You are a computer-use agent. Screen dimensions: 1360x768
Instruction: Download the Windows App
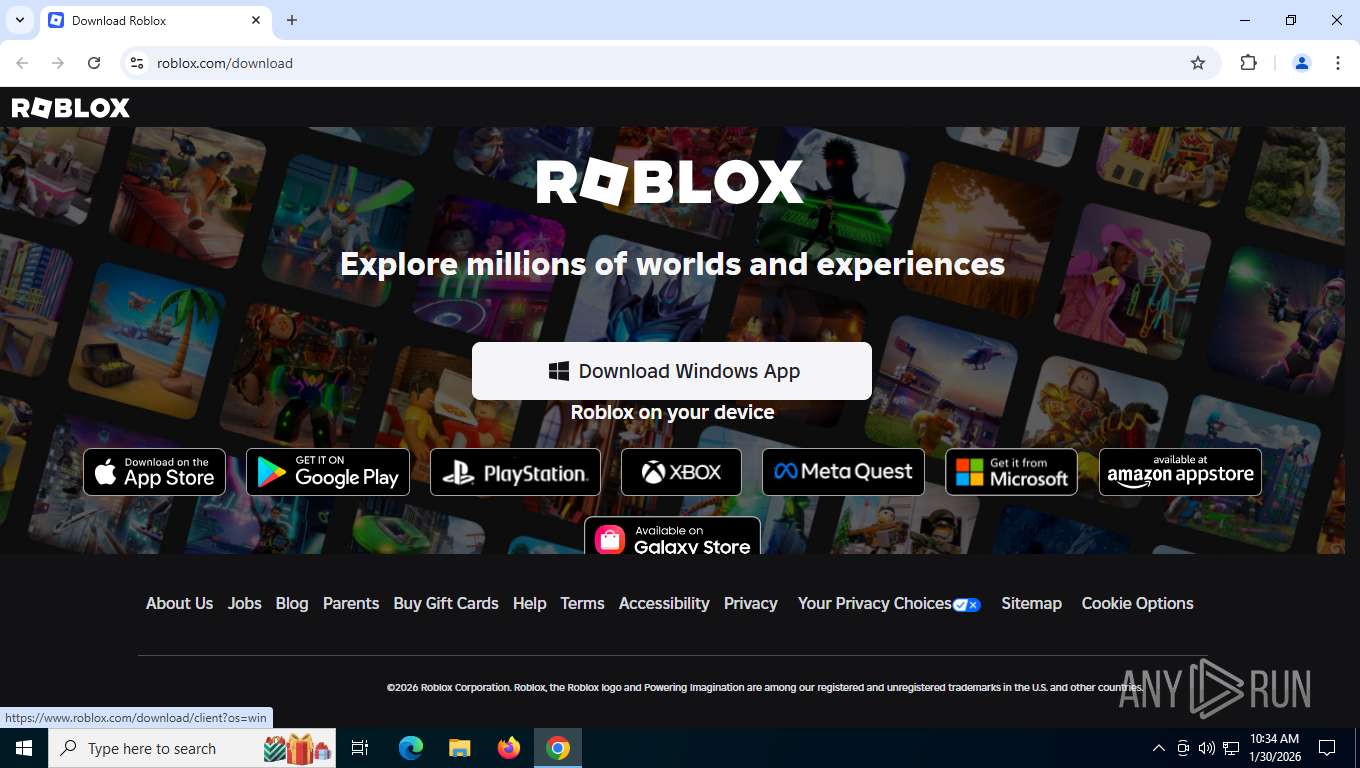(672, 371)
